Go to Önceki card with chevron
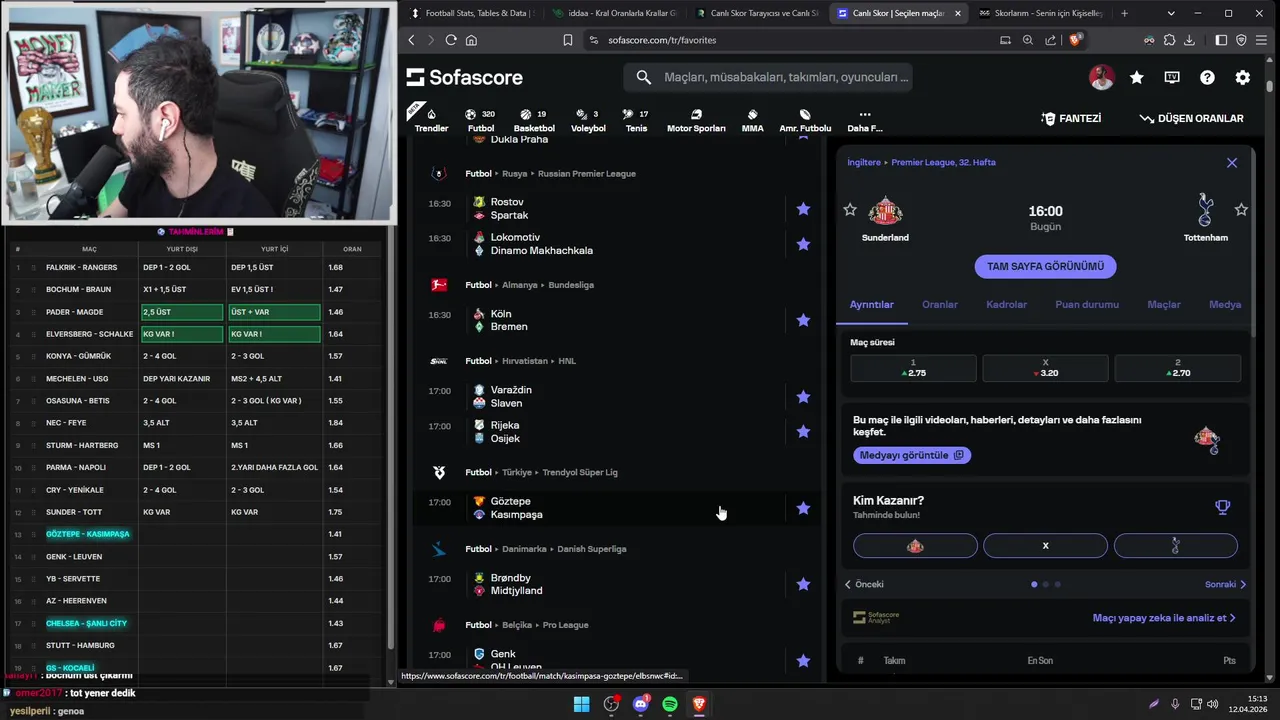This screenshot has height=720, width=1280. 864,584
